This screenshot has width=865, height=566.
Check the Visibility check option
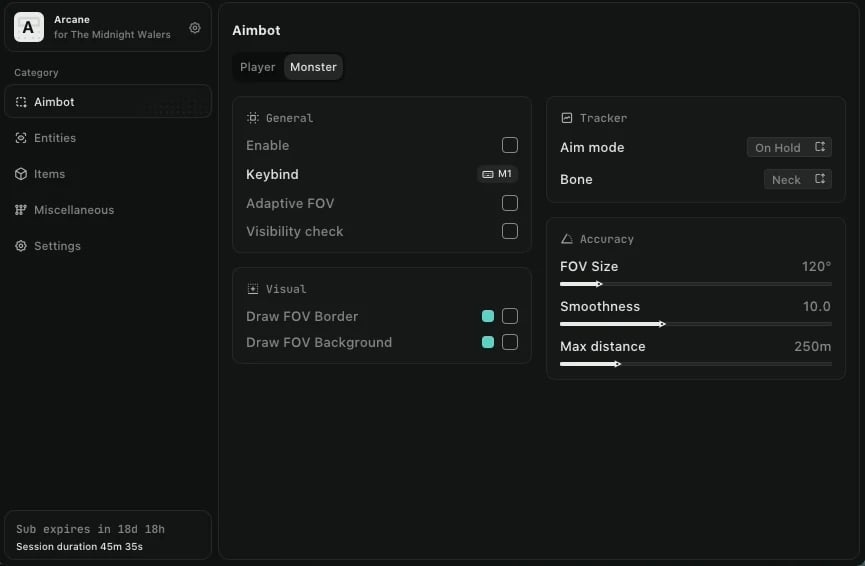(510, 231)
